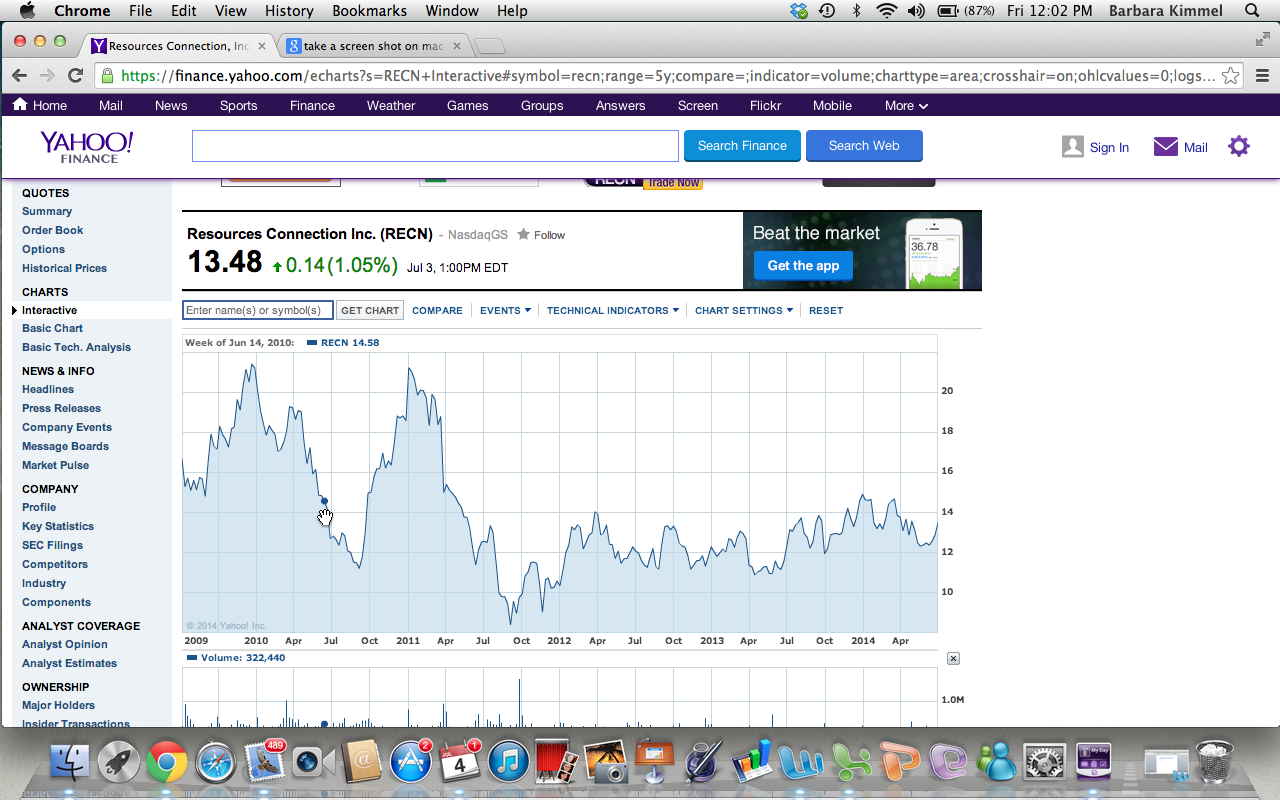Click the Get the app button
The height and width of the screenshot is (800, 1280).
804,266
